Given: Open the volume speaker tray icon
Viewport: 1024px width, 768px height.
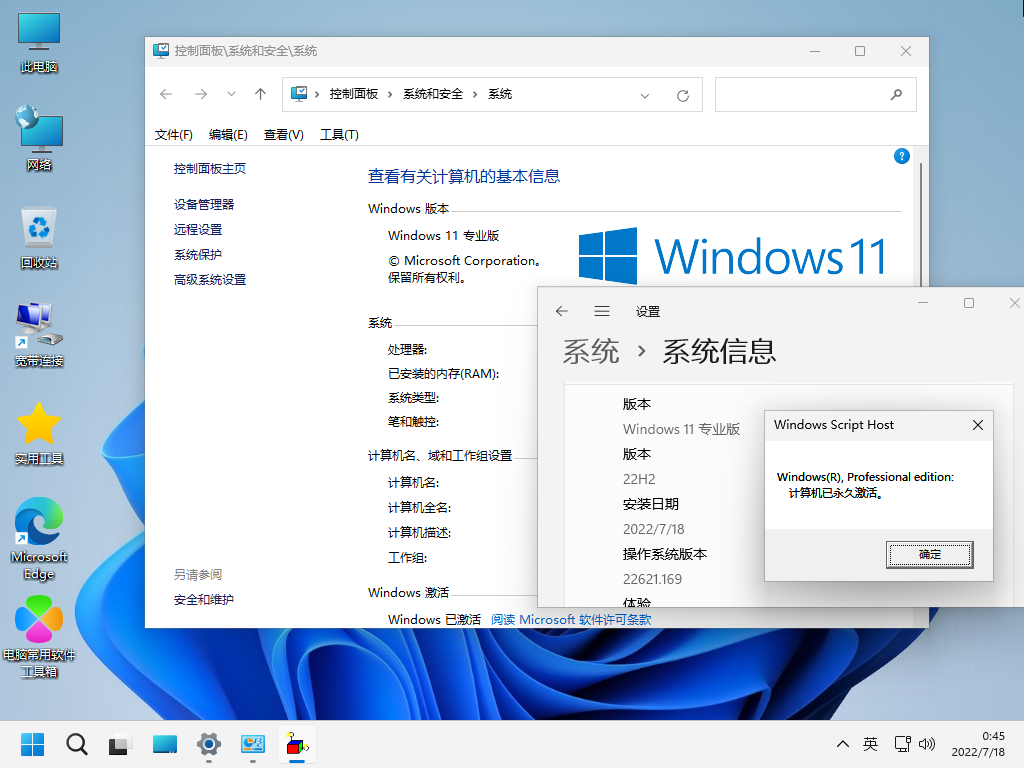Looking at the screenshot, I should (x=927, y=744).
